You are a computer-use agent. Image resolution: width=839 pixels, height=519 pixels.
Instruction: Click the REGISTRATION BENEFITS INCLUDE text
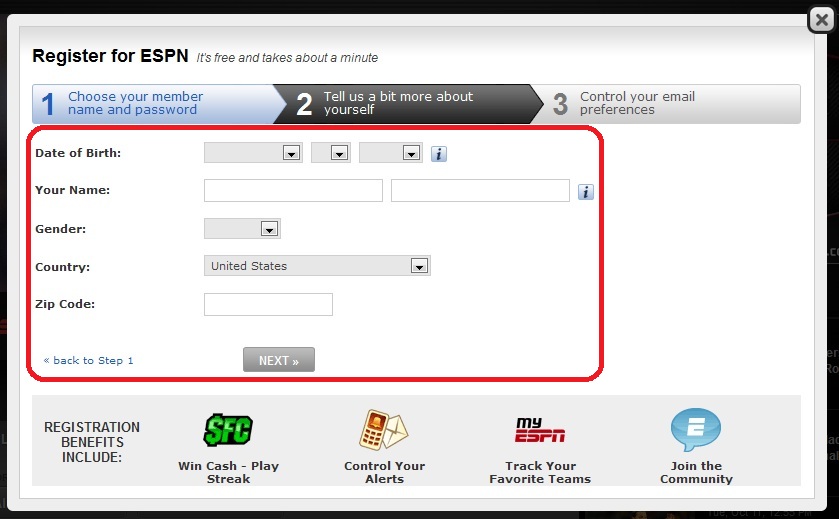pyautogui.click(x=92, y=442)
